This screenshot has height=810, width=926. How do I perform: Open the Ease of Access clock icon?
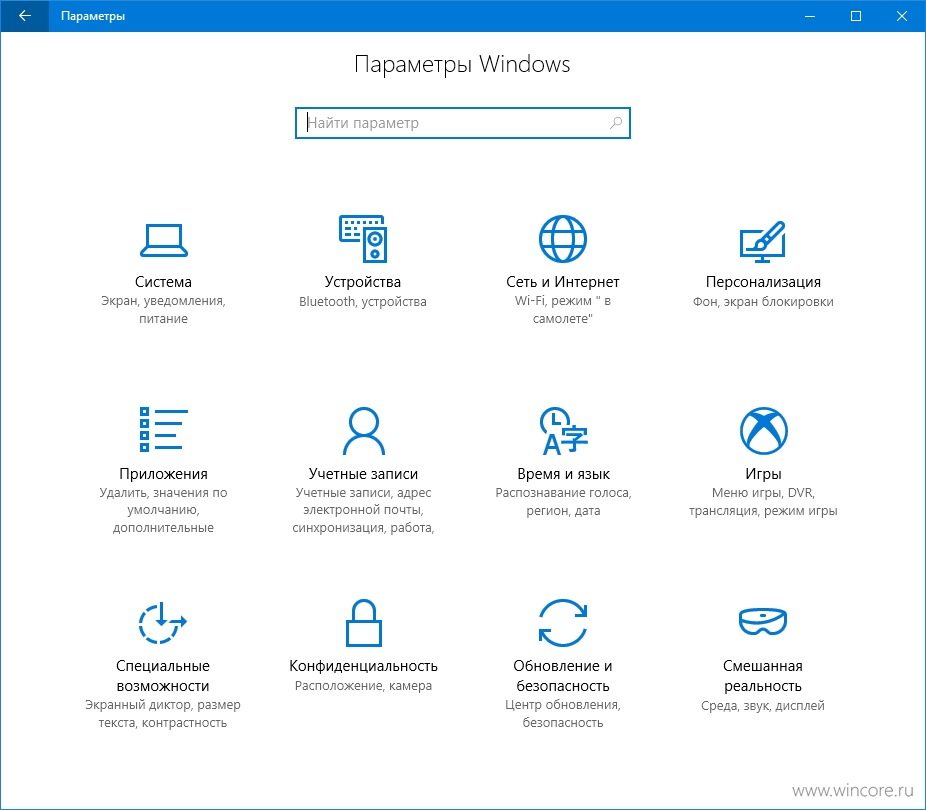pyautogui.click(x=162, y=623)
